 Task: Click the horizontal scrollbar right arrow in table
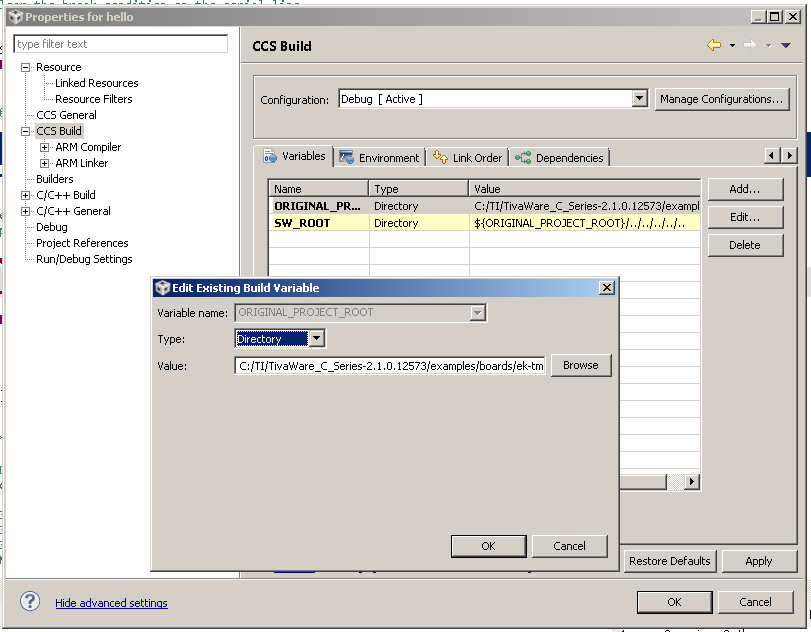692,482
